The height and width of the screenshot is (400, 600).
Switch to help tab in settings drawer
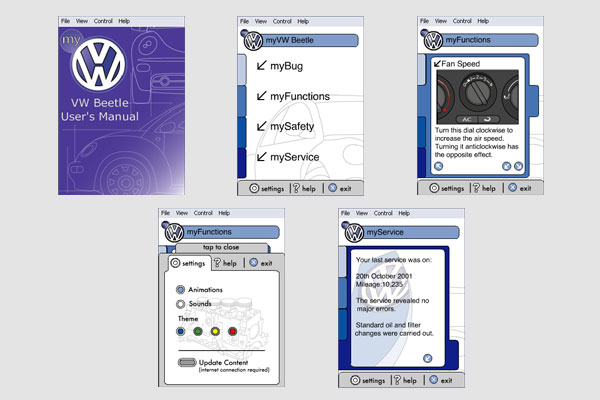tap(225, 263)
